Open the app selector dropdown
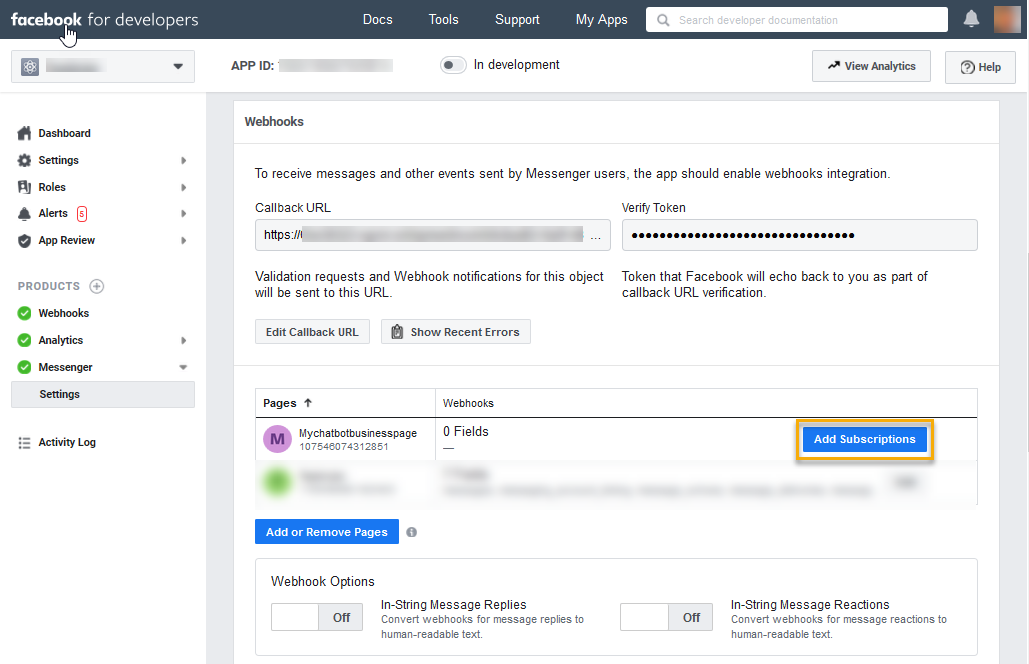1029x664 pixels. [103, 66]
